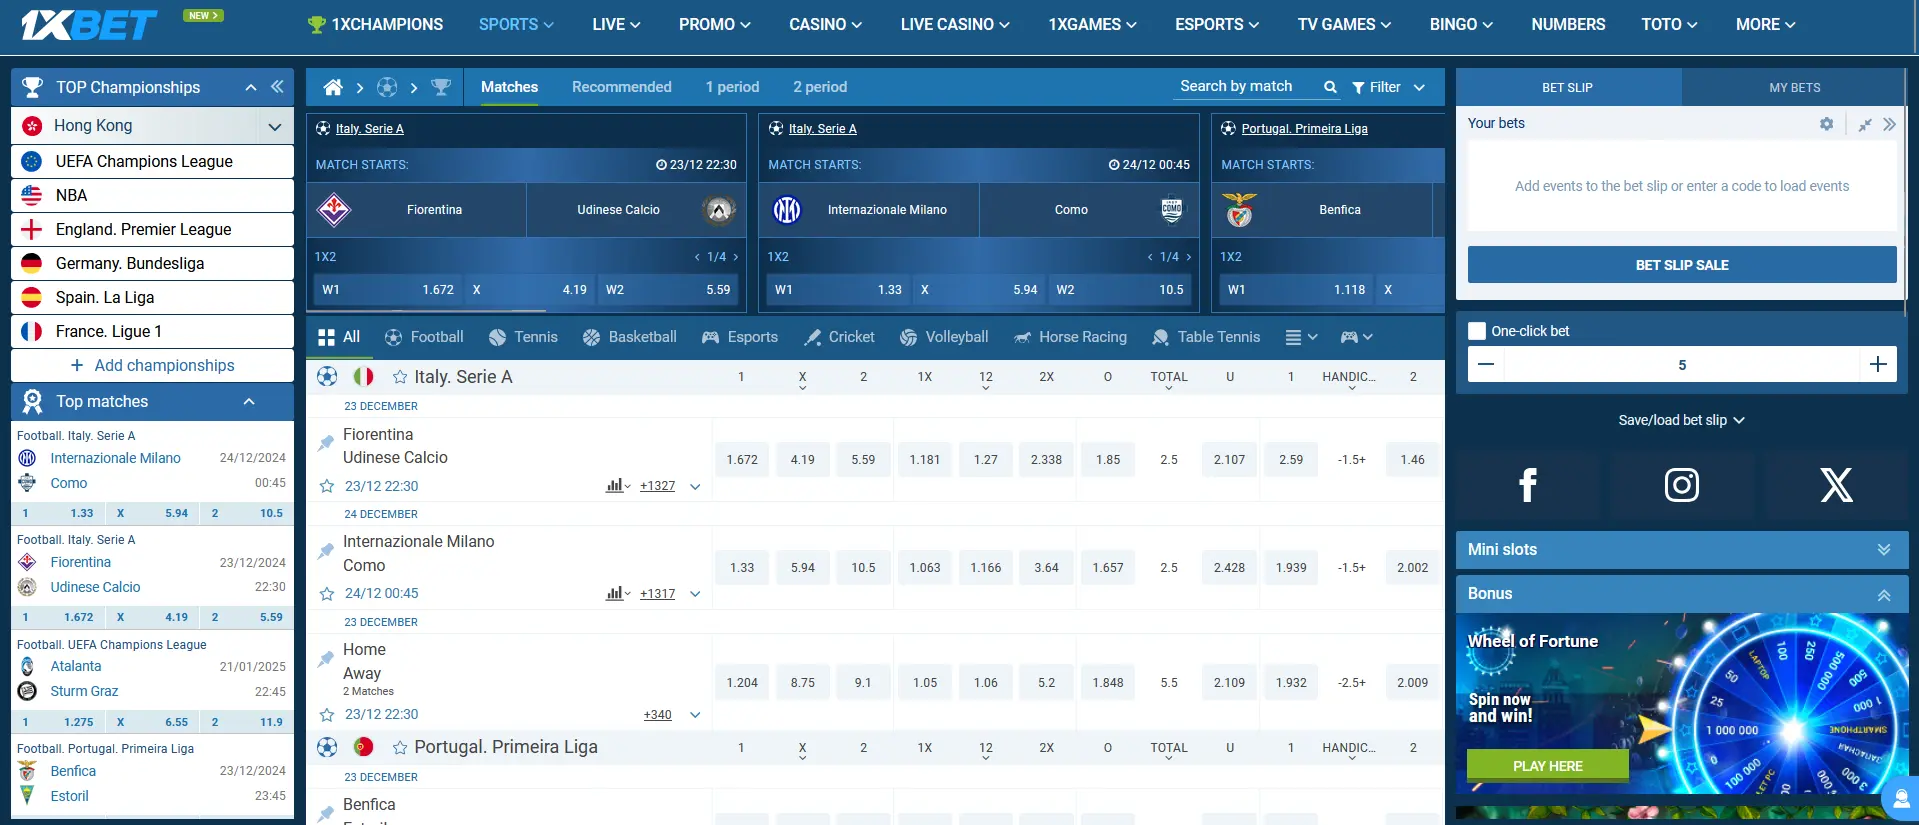Collapse left sidebar with double arrows
The height and width of the screenshot is (825, 1919).
click(x=277, y=87)
